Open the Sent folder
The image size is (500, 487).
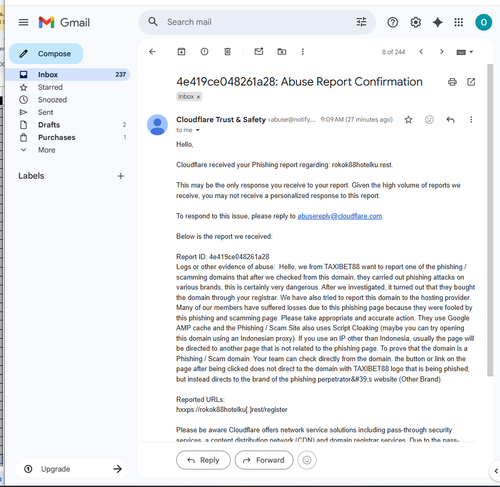click(67, 112)
